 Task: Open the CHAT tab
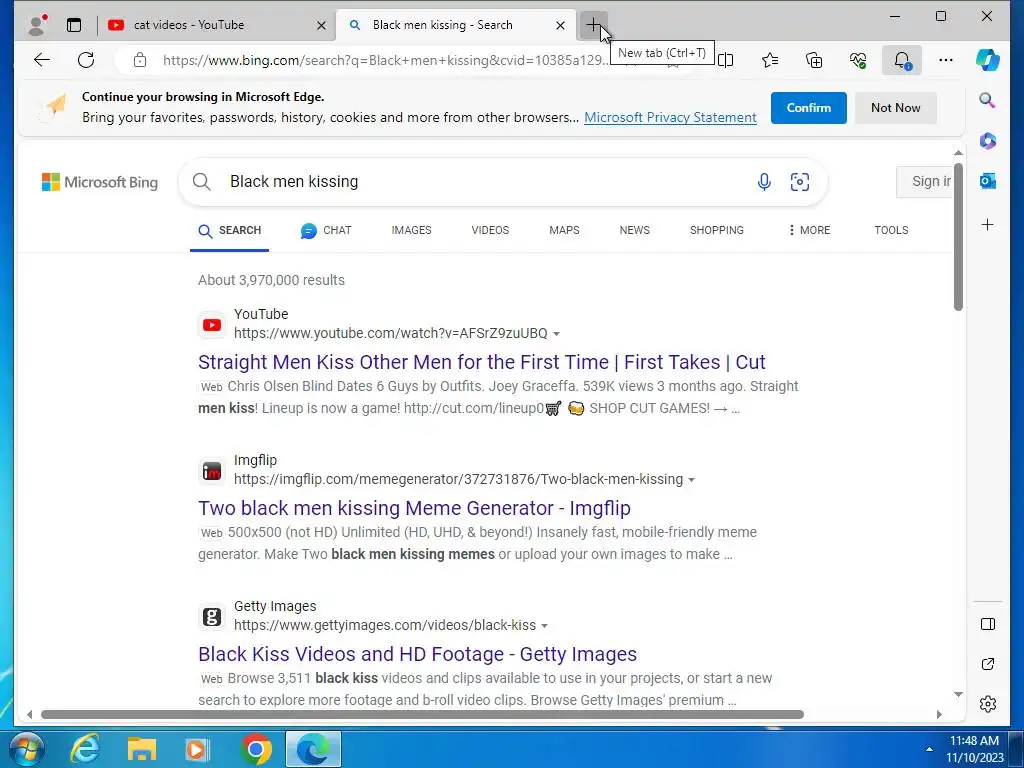point(326,231)
